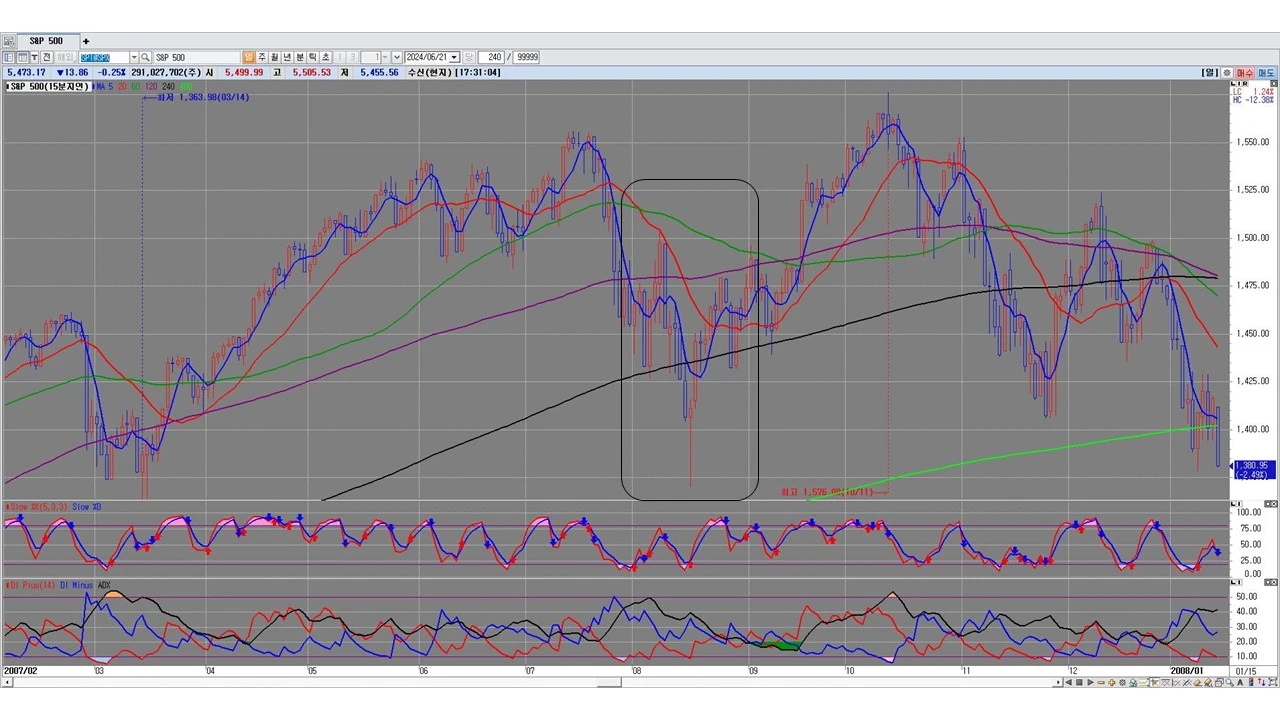Screen dimensions: 1280x720
Task: Click the scrollbar's right arrow at bottom
Action: [x=1057, y=682]
